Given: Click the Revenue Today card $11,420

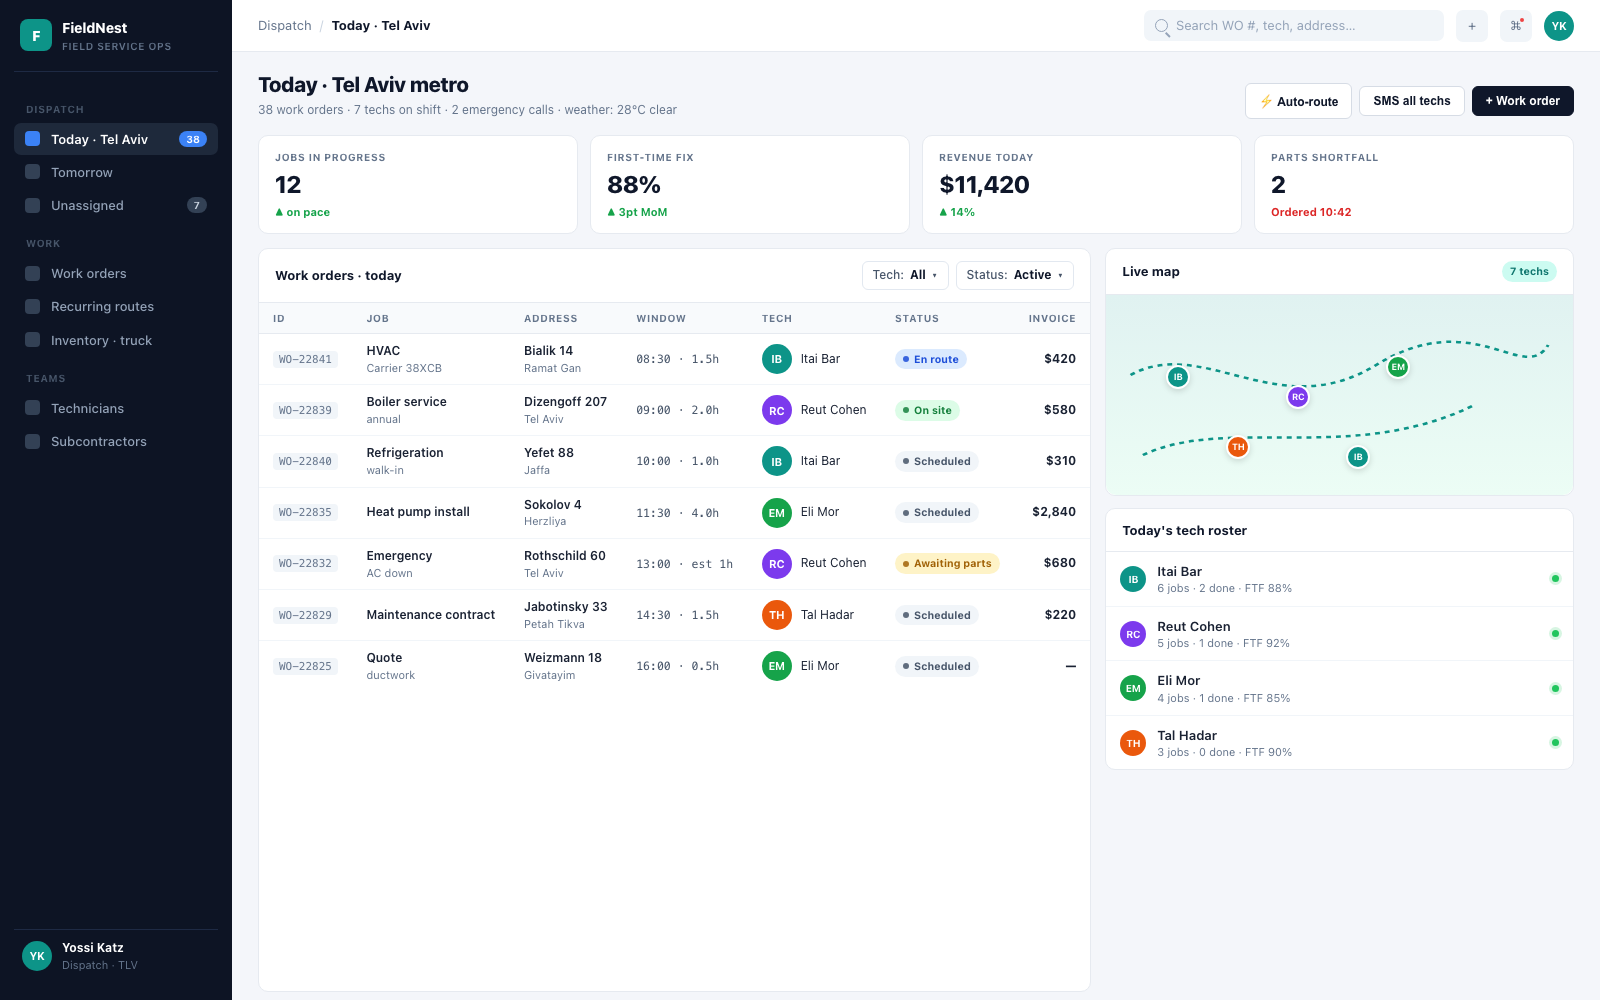Looking at the screenshot, I should 1082,185.
